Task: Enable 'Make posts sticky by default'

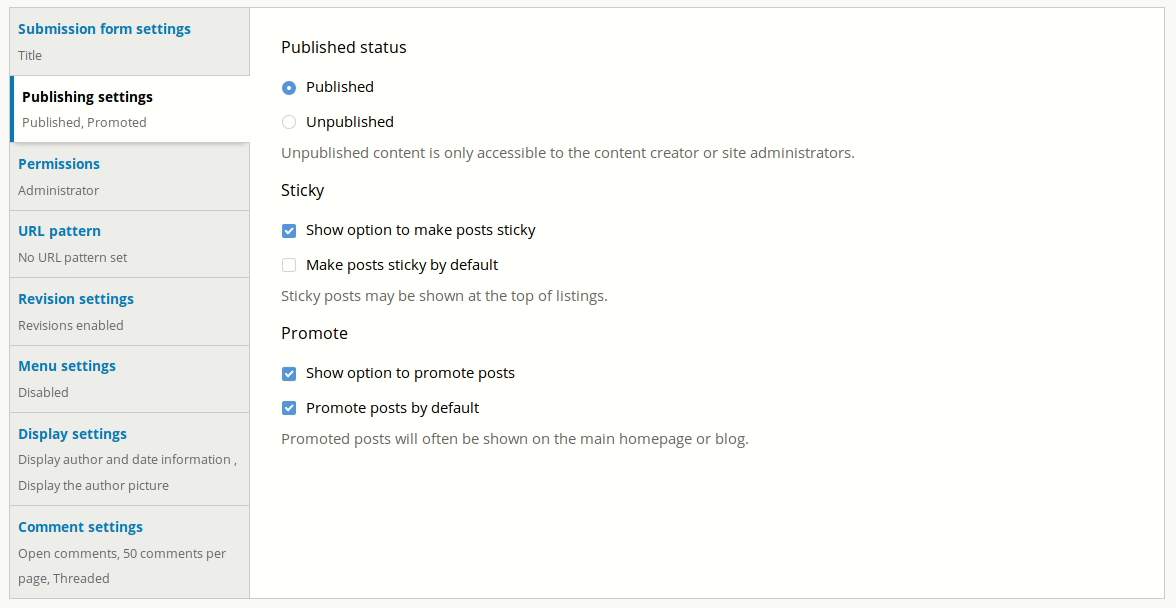Action: point(289,265)
